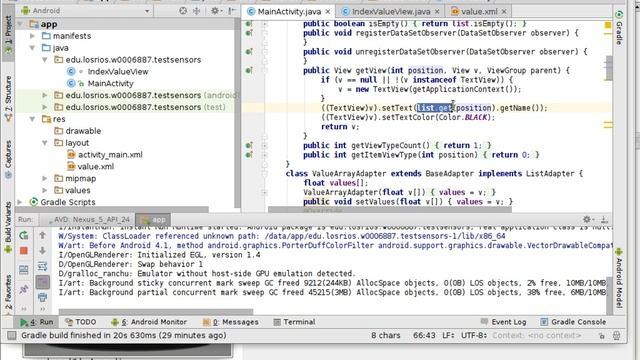The height and width of the screenshot is (360, 640).
Task: Rerun the app with the green rerun icon
Action: [24, 235]
